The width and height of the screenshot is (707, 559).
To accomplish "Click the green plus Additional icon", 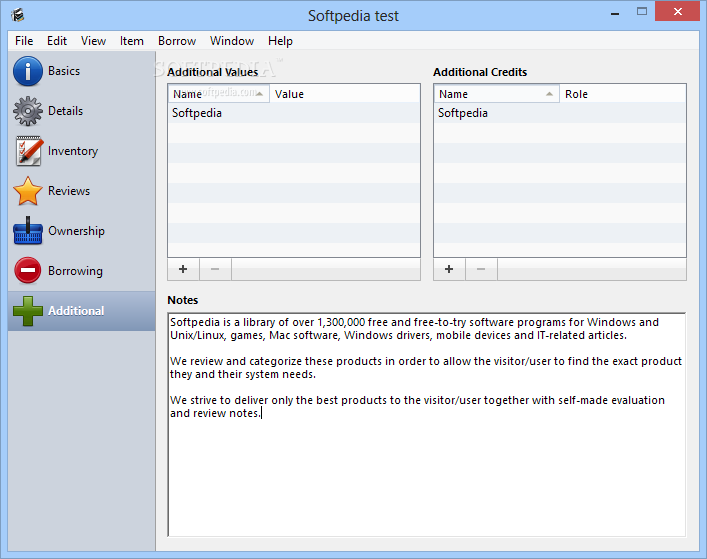I will (28, 311).
